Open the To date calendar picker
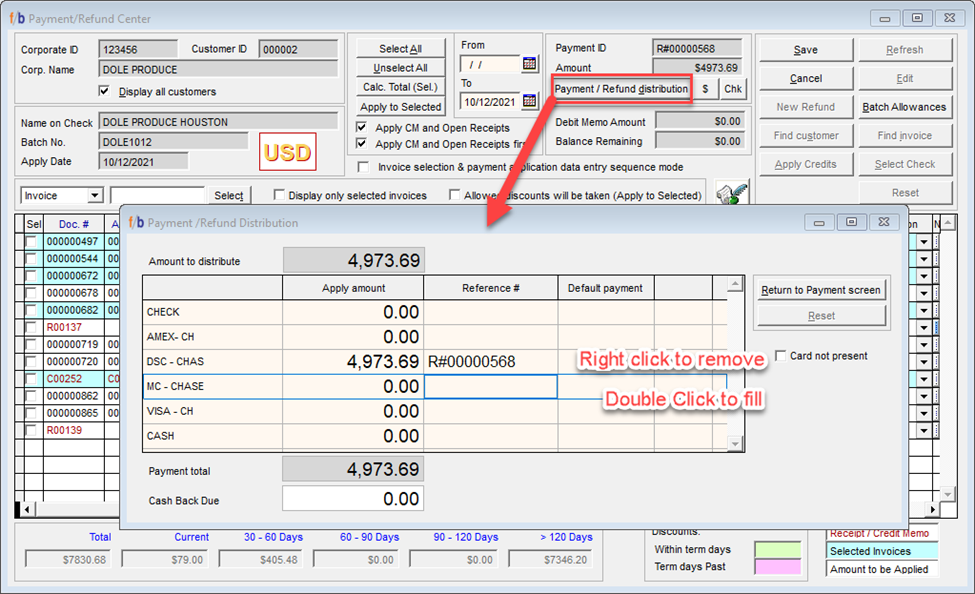975x594 pixels. pos(530,101)
